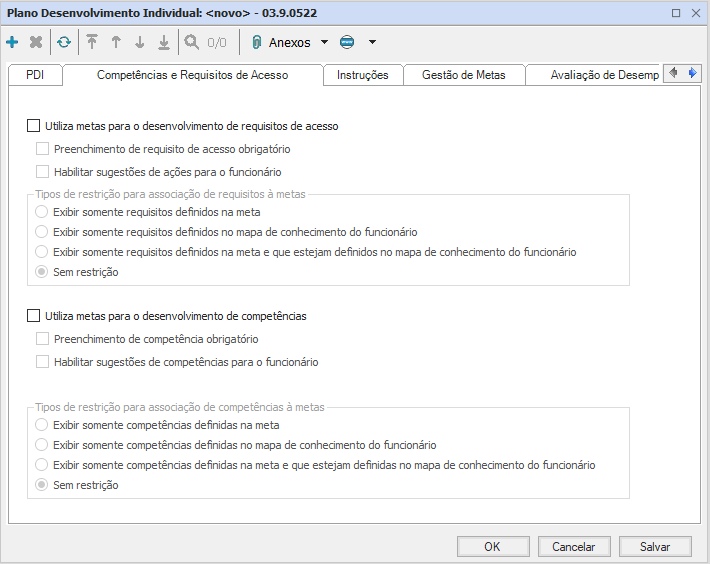The image size is (710, 564).
Task: Check Utiliza metas para desenvolvimento de competências
Action: point(34,316)
